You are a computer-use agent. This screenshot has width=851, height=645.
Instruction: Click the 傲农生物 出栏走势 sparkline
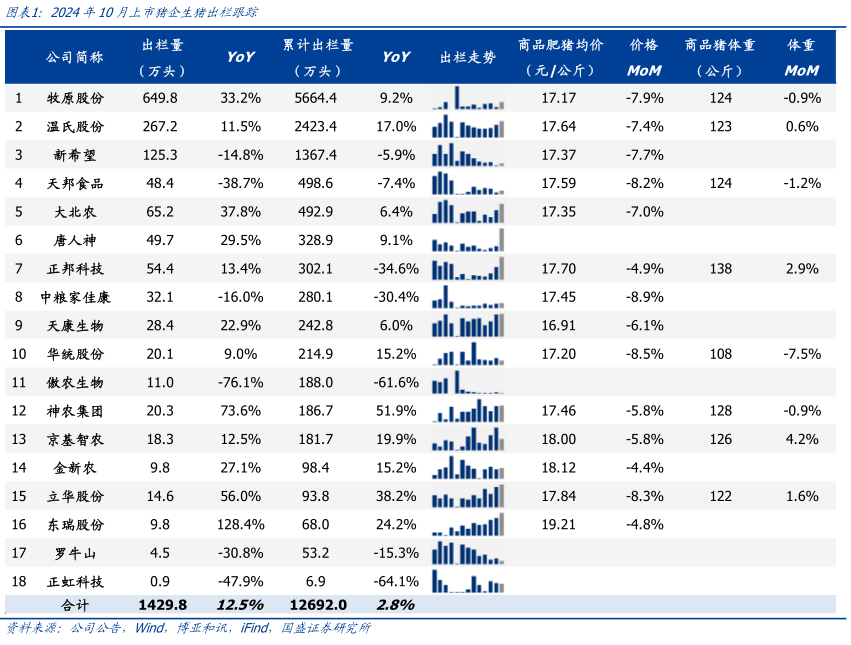point(468,383)
